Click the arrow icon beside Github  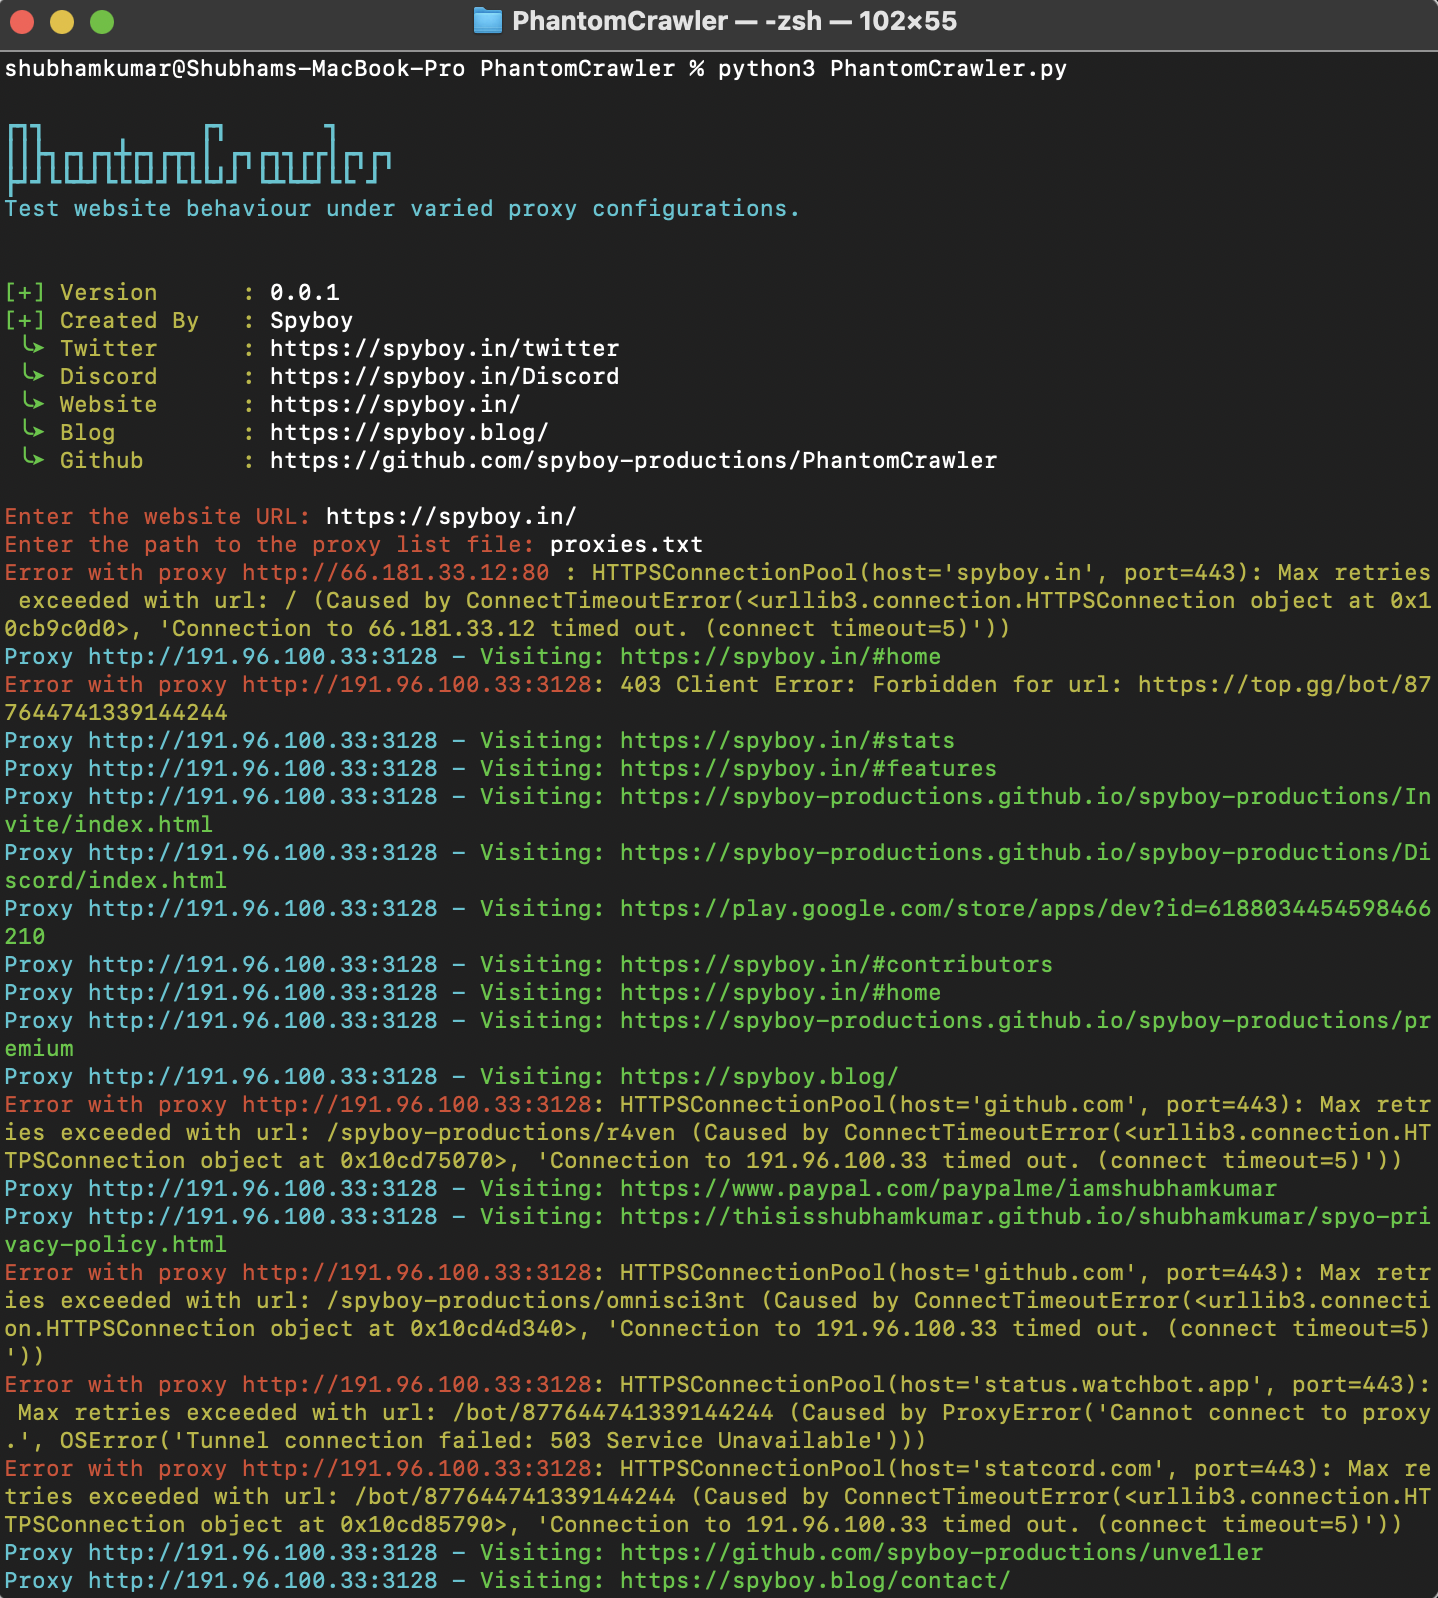(34, 459)
